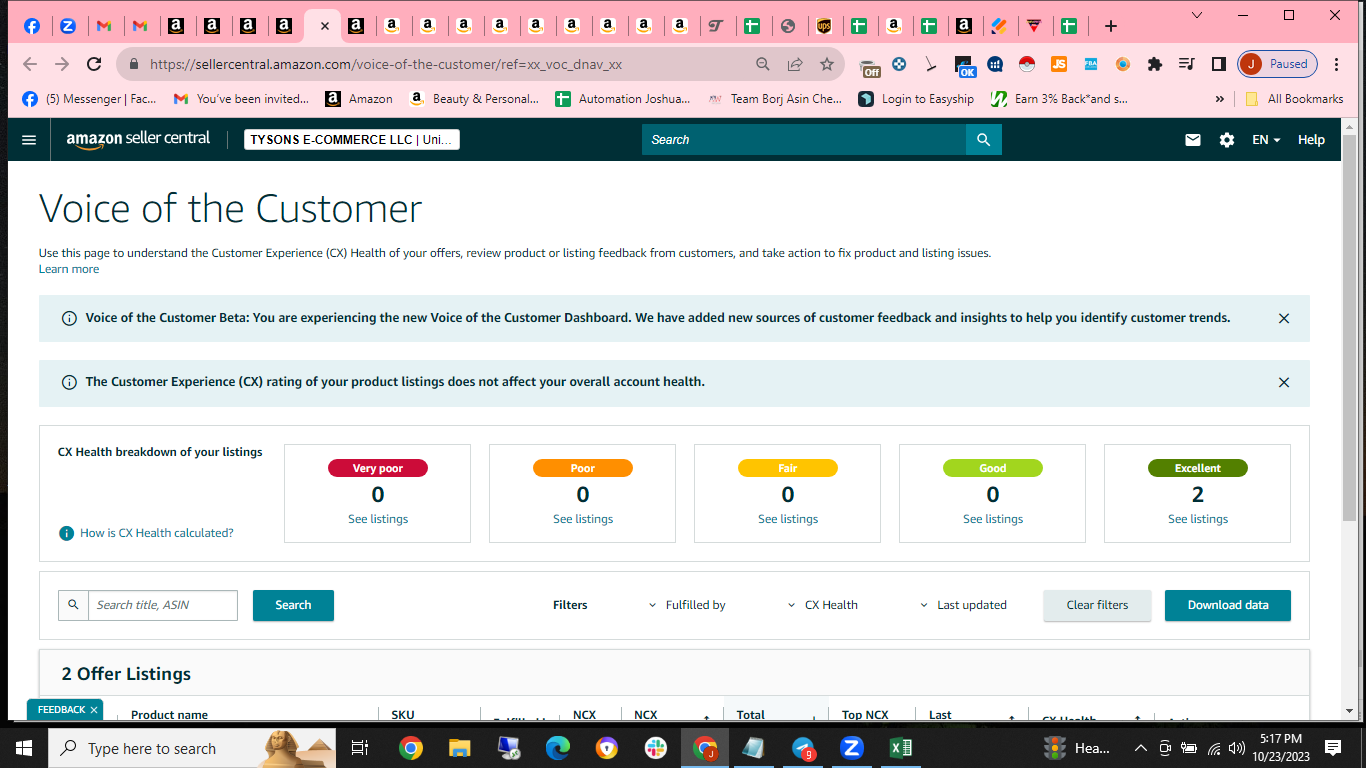Click the Search title, ASIN input field
Screen dimensions: 1366x768
point(163,605)
